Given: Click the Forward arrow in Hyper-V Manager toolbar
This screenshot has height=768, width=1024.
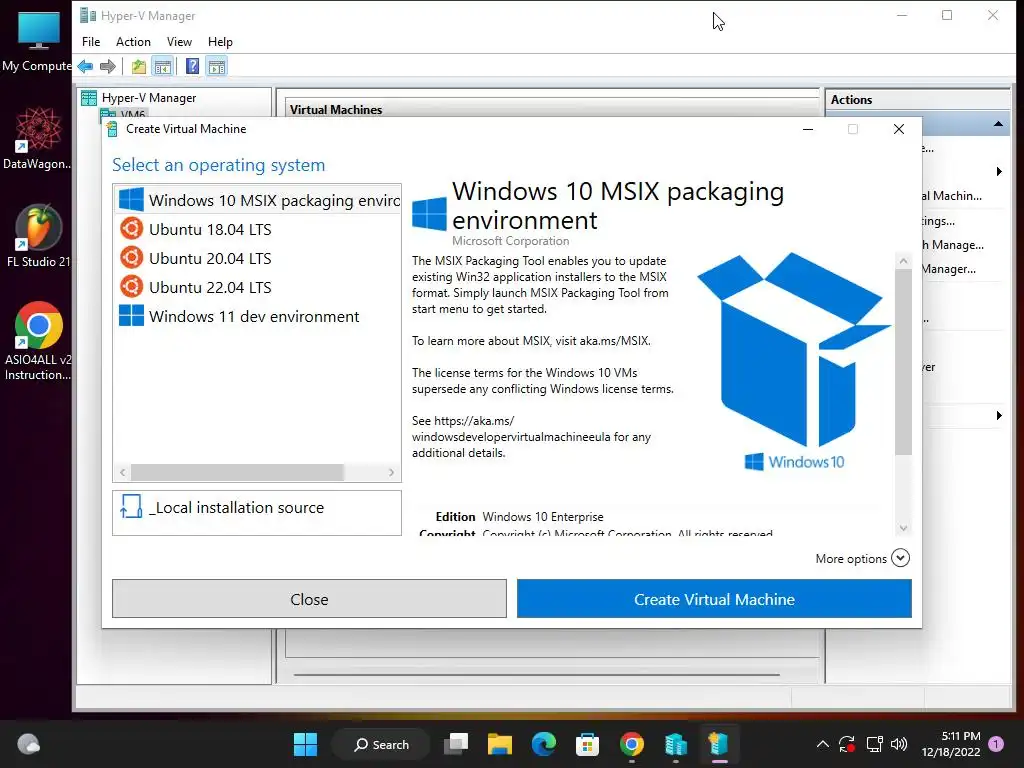Looking at the screenshot, I should (108, 67).
